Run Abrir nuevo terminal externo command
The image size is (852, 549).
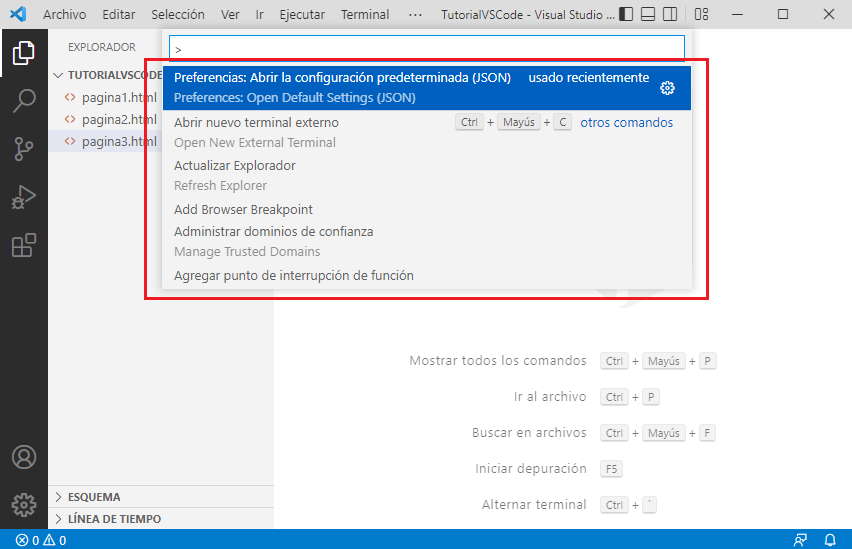(427, 132)
